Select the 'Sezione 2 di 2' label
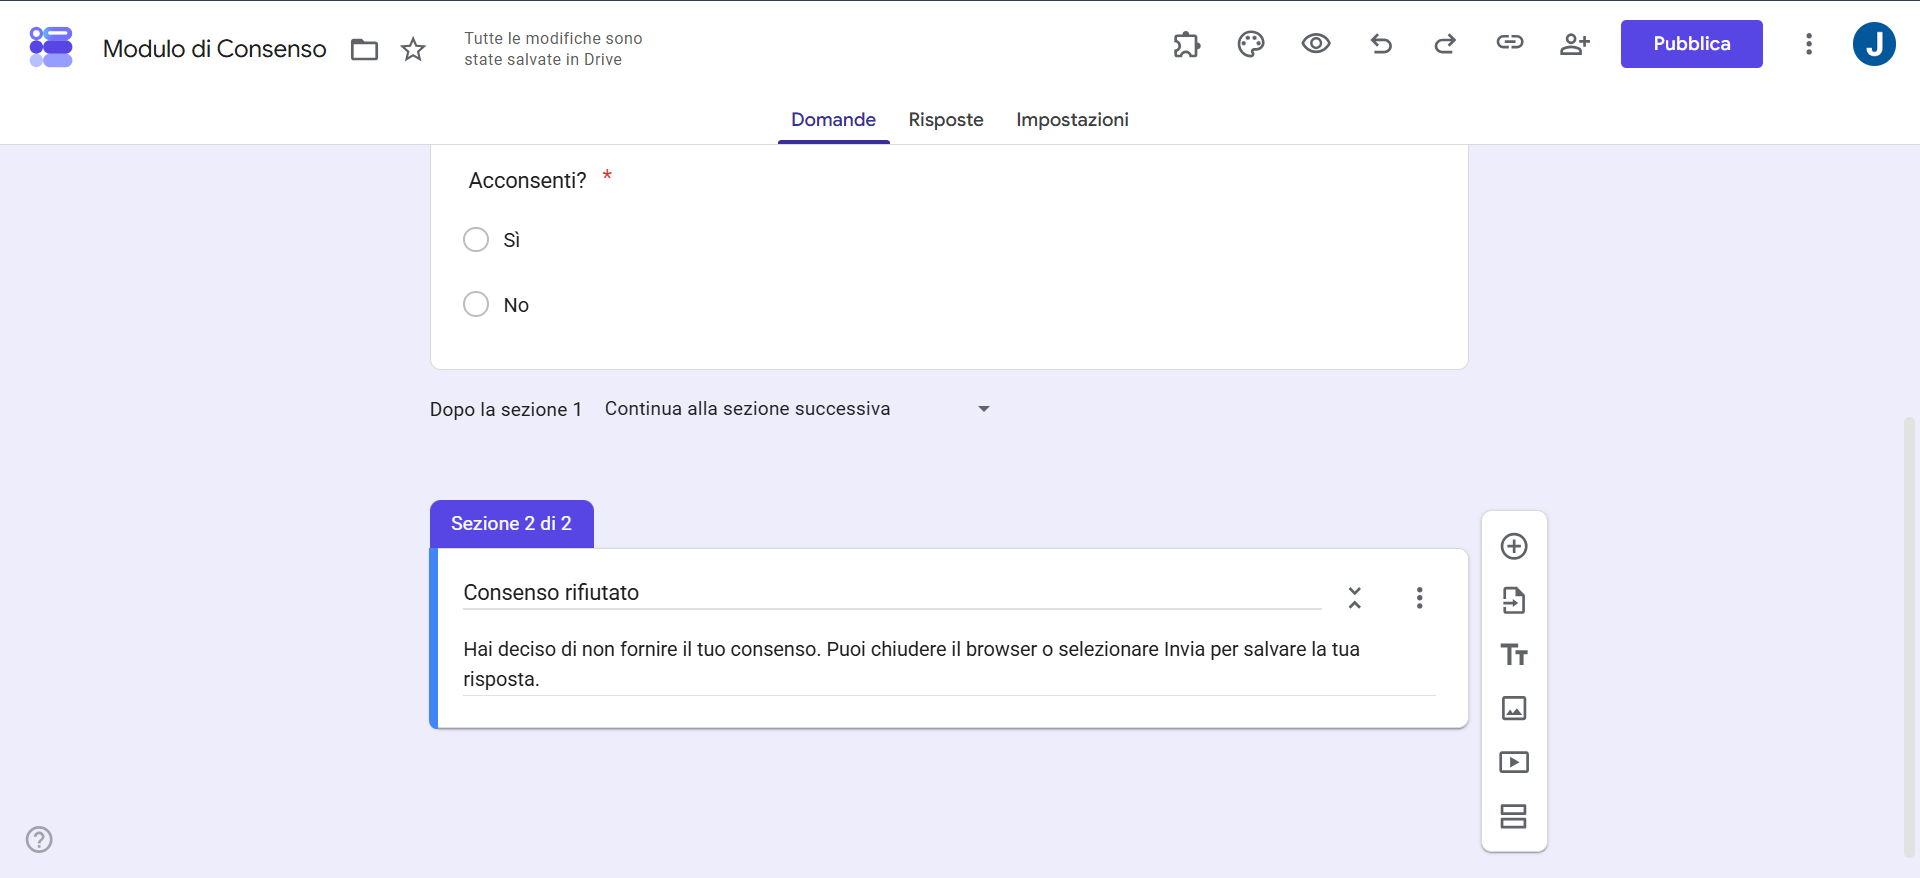This screenshot has width=1920, height=878. click(x=511, y=524)
